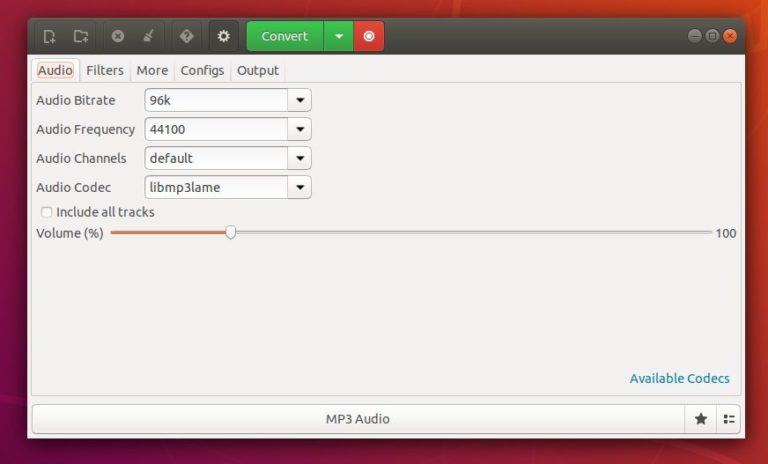768x464 pixels.
Task: Open the Configs tab
Action: click(202, 71)
